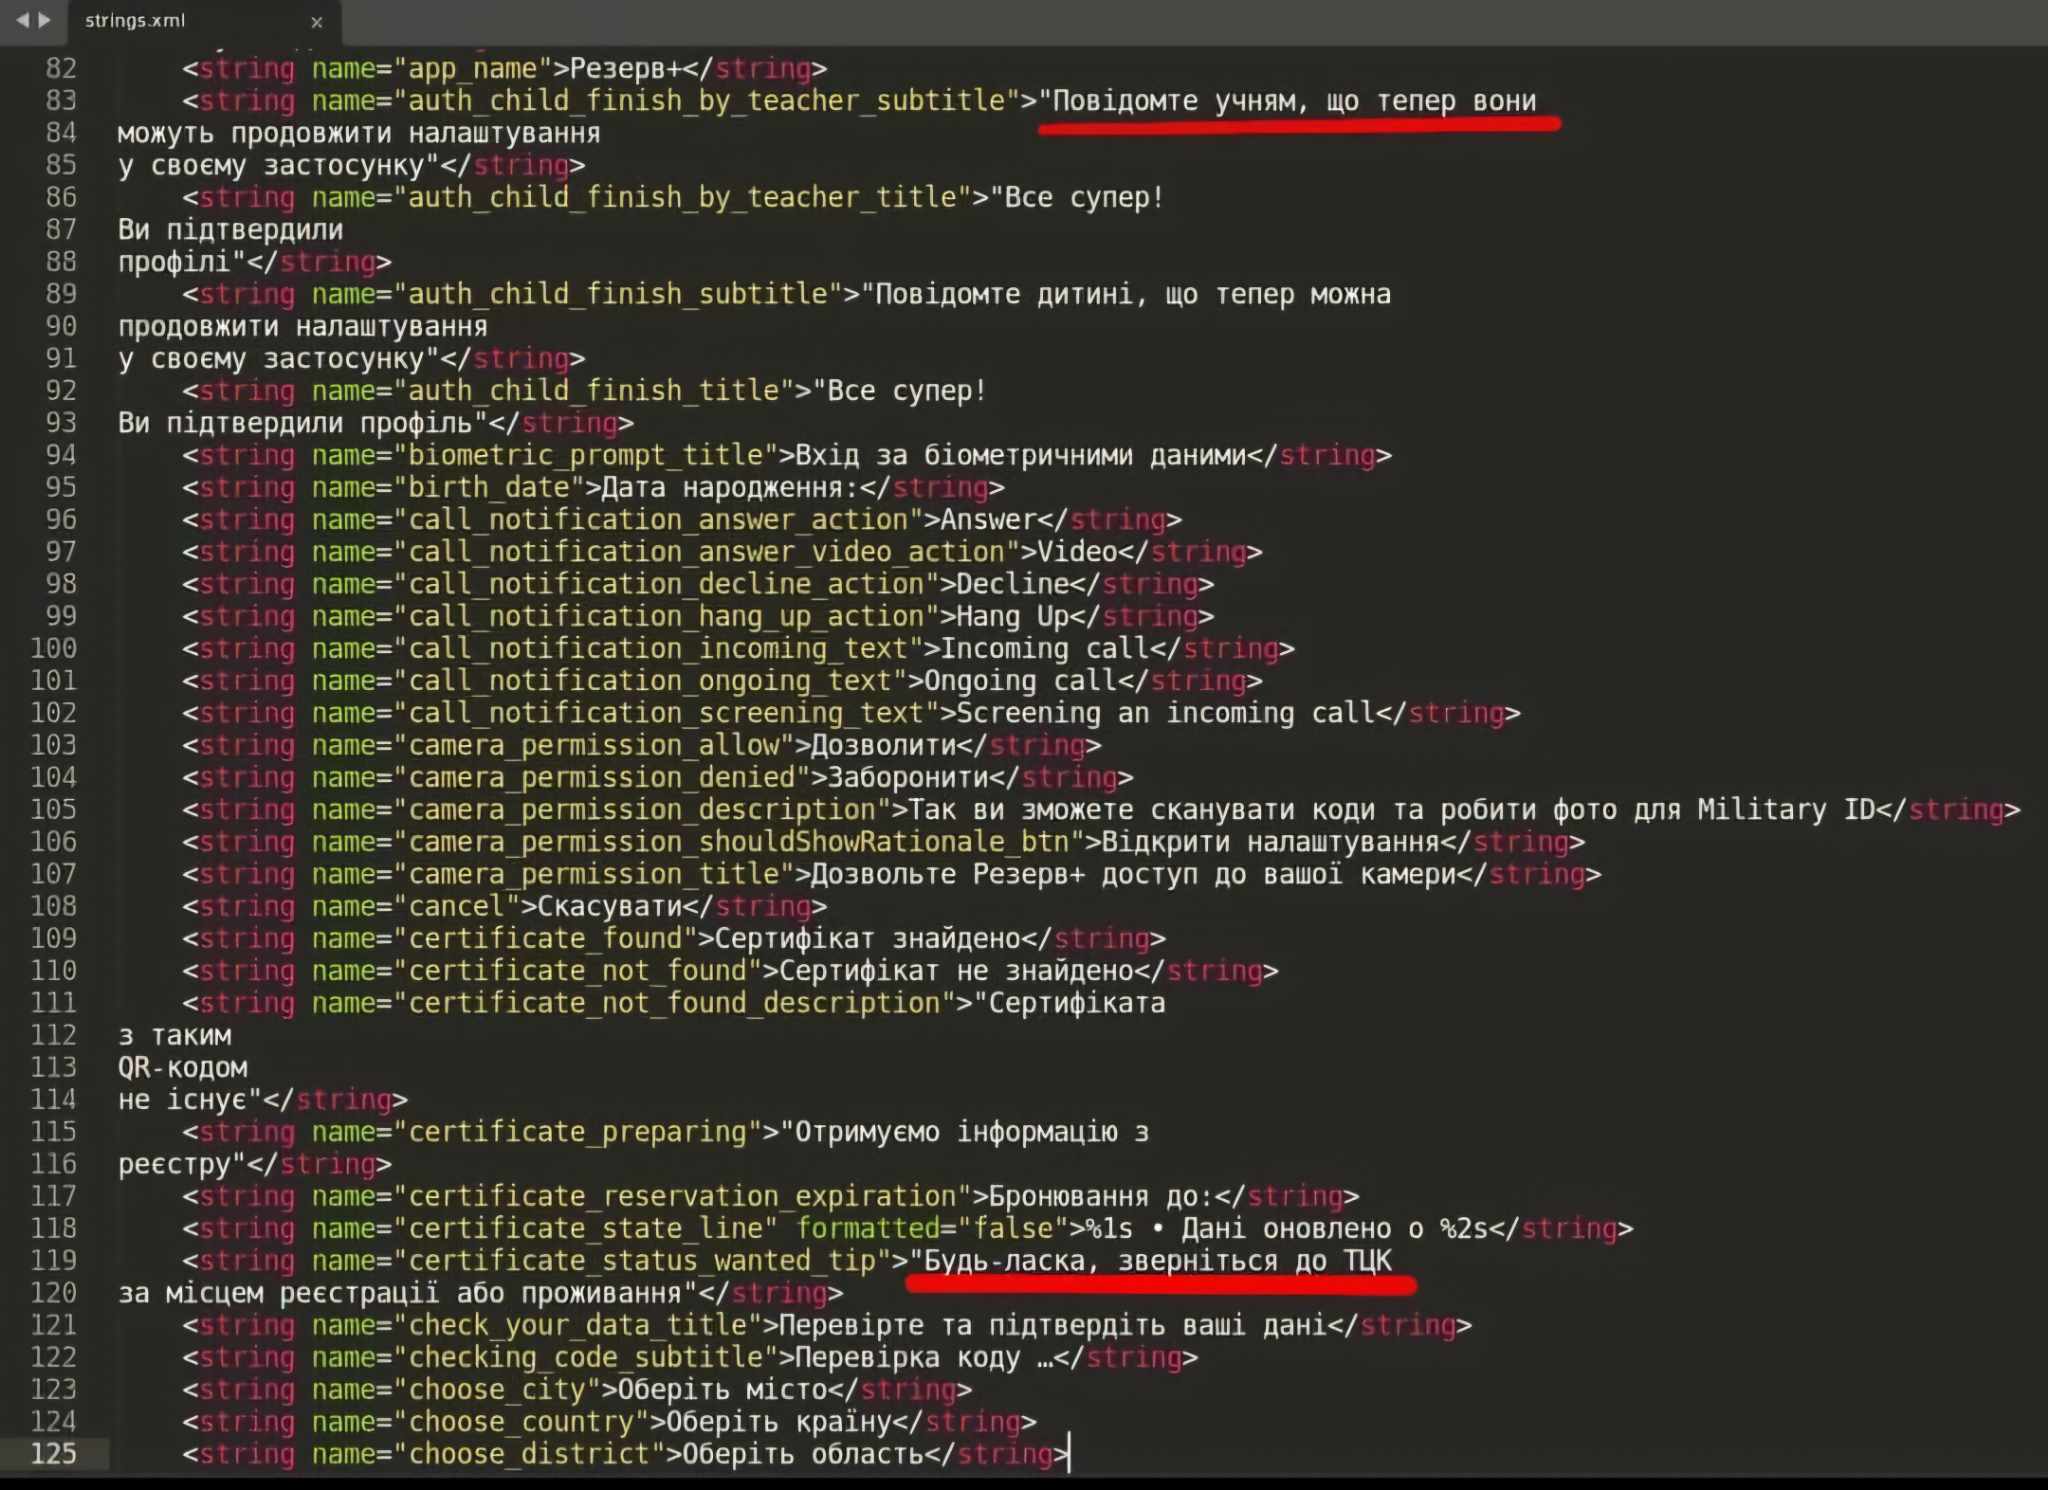Click the previous tab left arrow
This screenshot has width=2048, height=1490.
tap(21, 20)
